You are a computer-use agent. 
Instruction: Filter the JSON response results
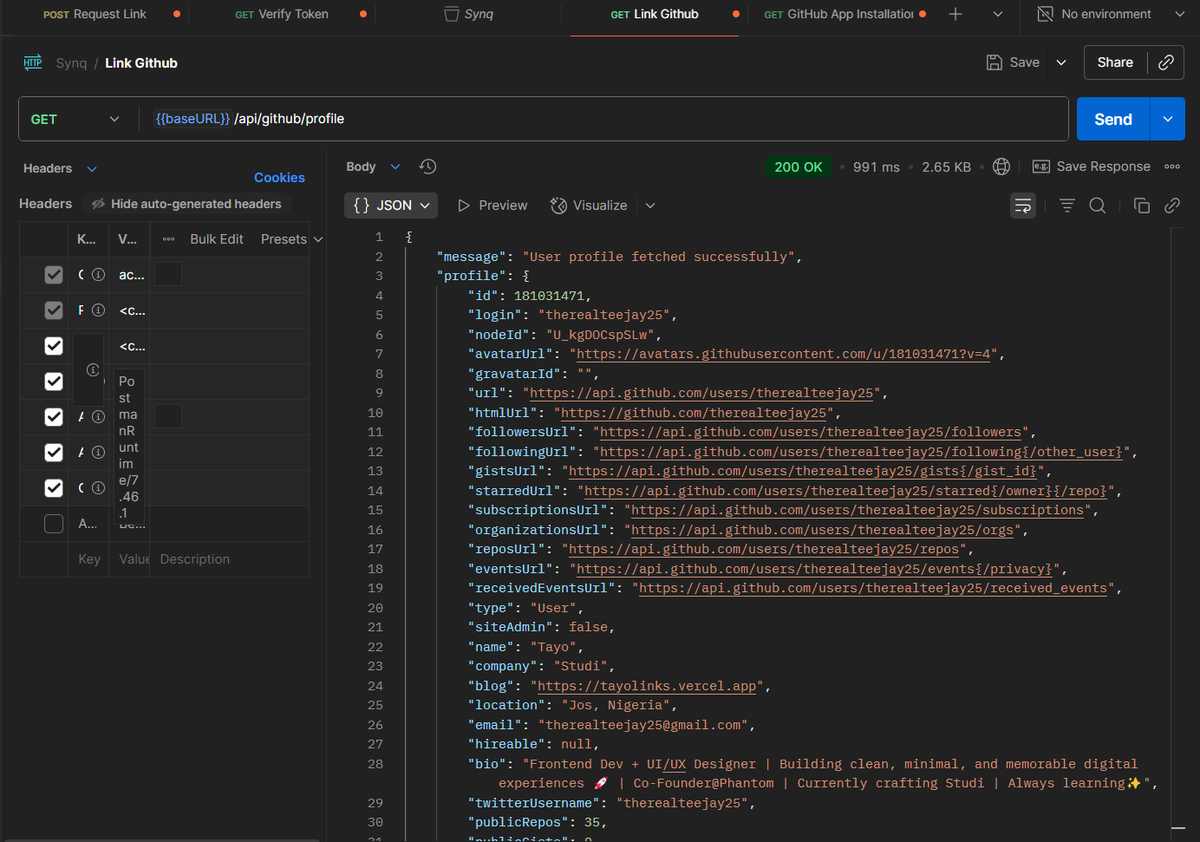1067,205
